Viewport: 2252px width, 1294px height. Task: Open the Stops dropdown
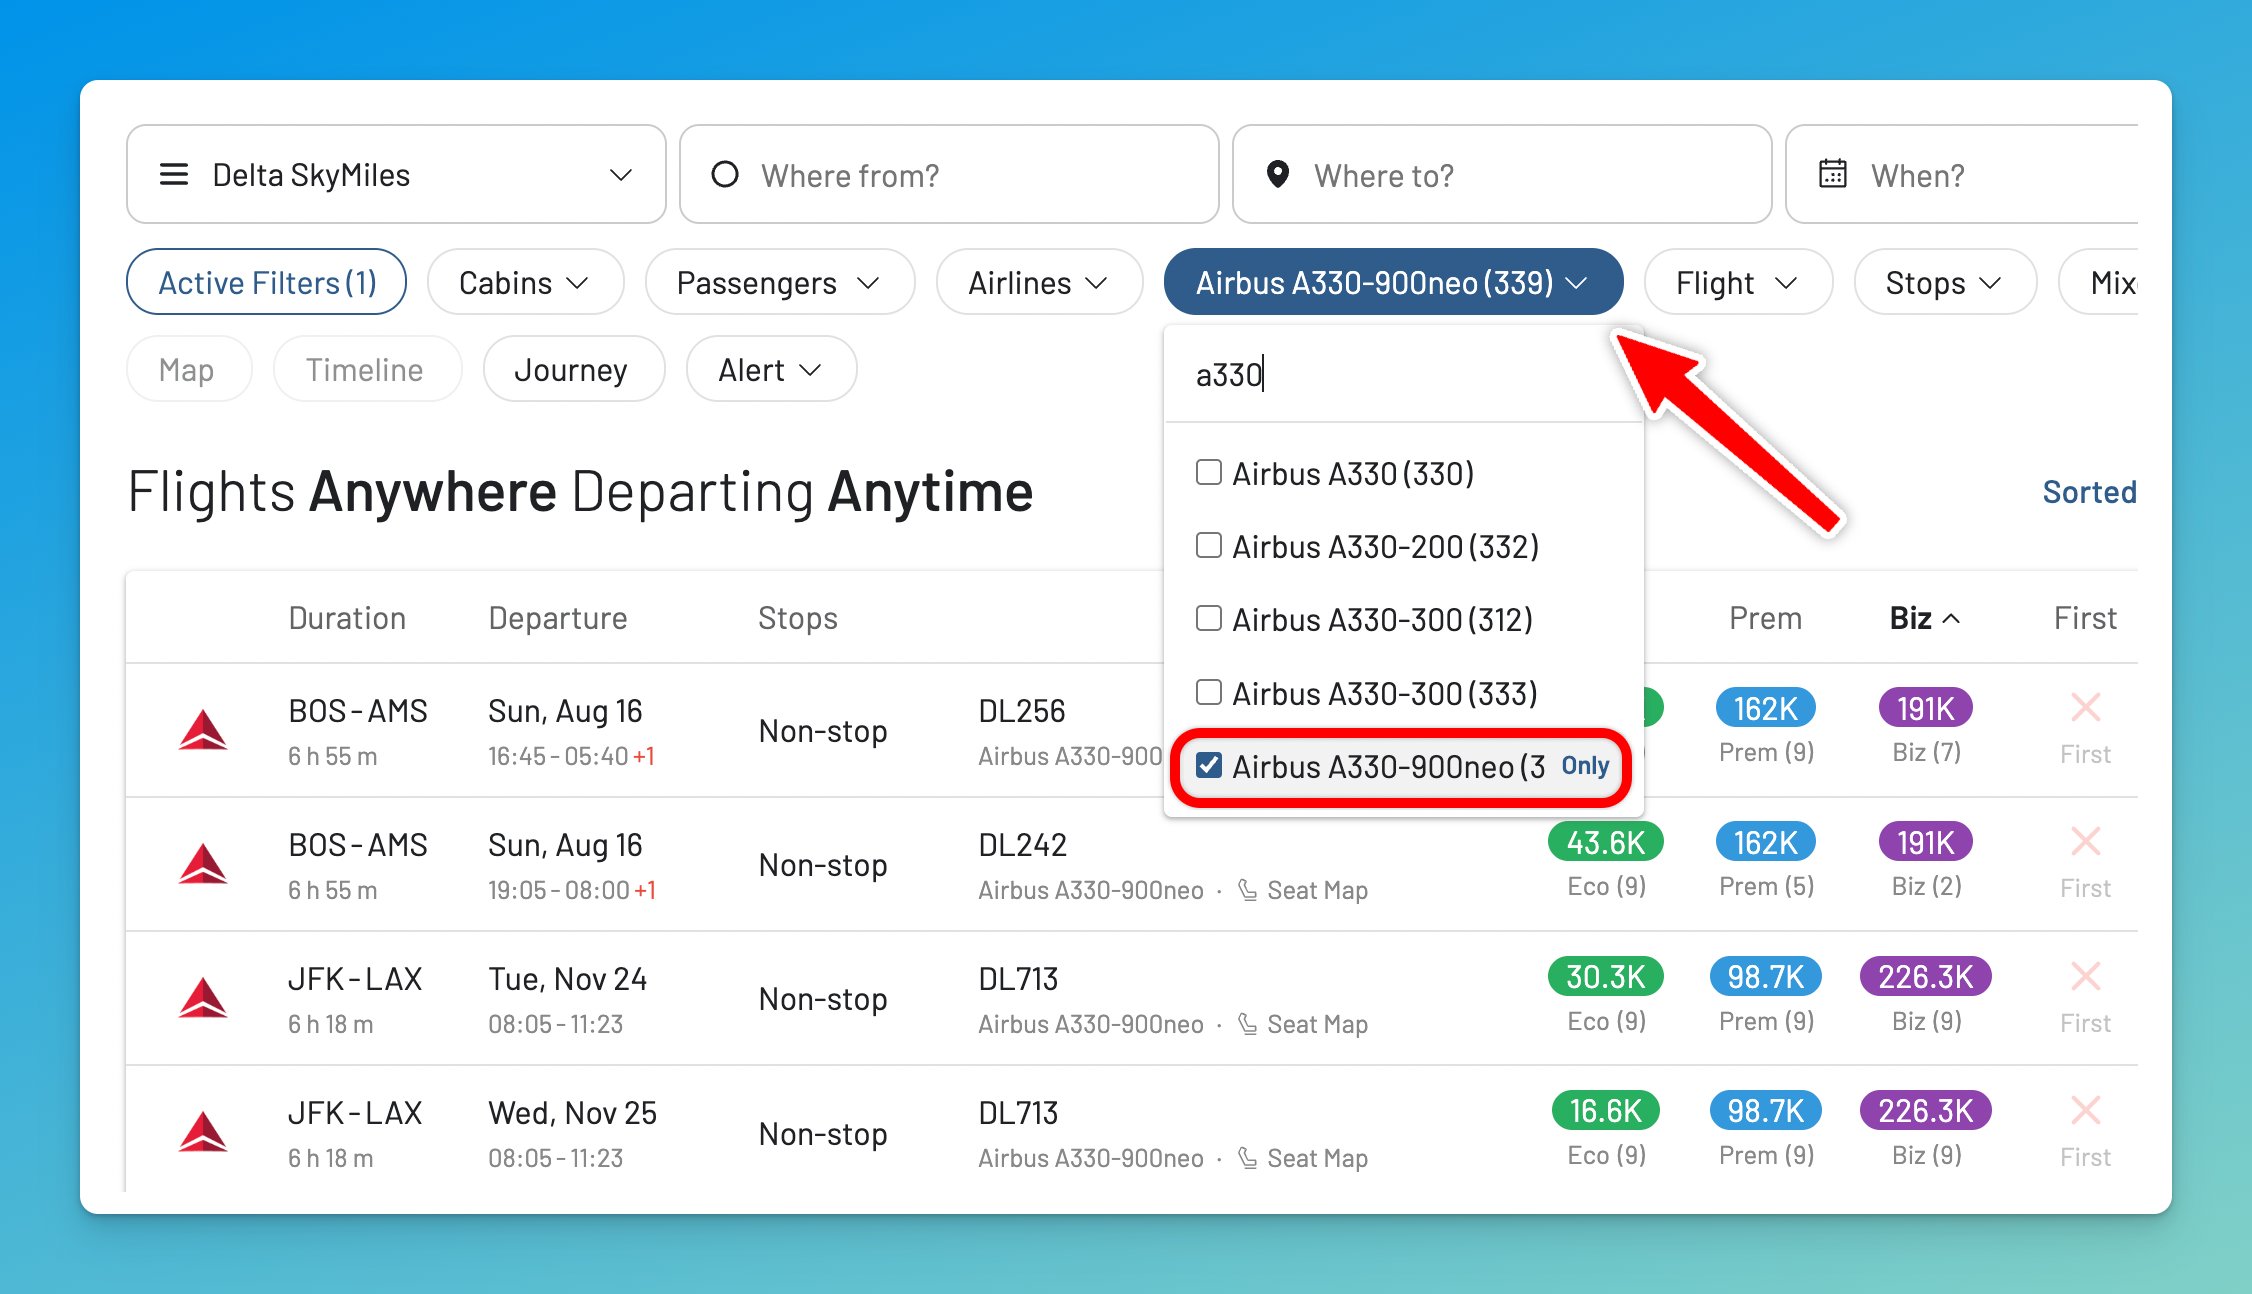tap(1943, 282)
